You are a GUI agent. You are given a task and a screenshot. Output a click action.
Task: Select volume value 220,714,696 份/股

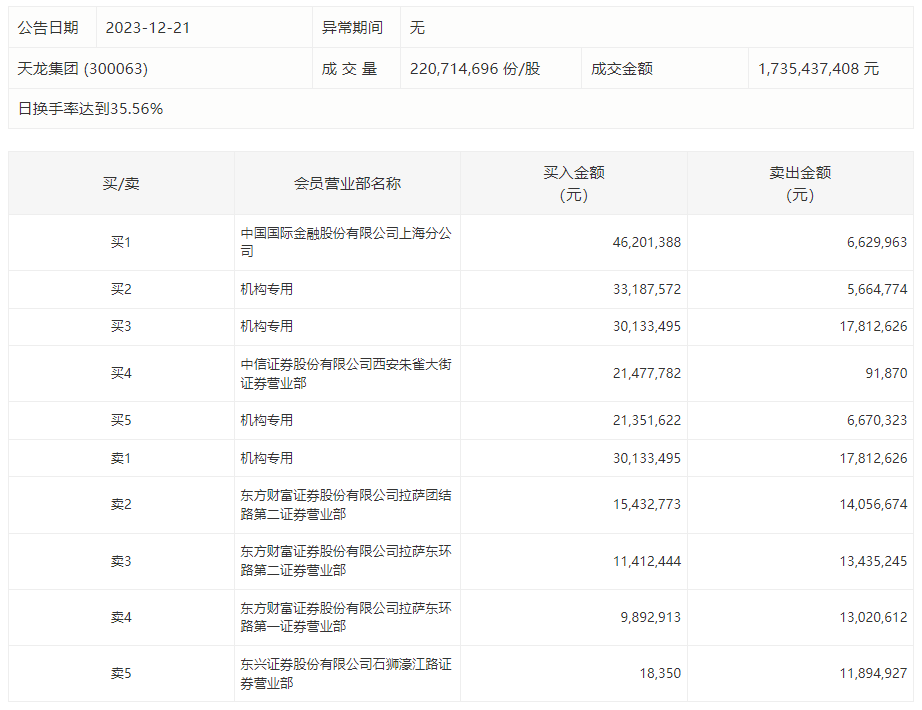pos(475,69)
